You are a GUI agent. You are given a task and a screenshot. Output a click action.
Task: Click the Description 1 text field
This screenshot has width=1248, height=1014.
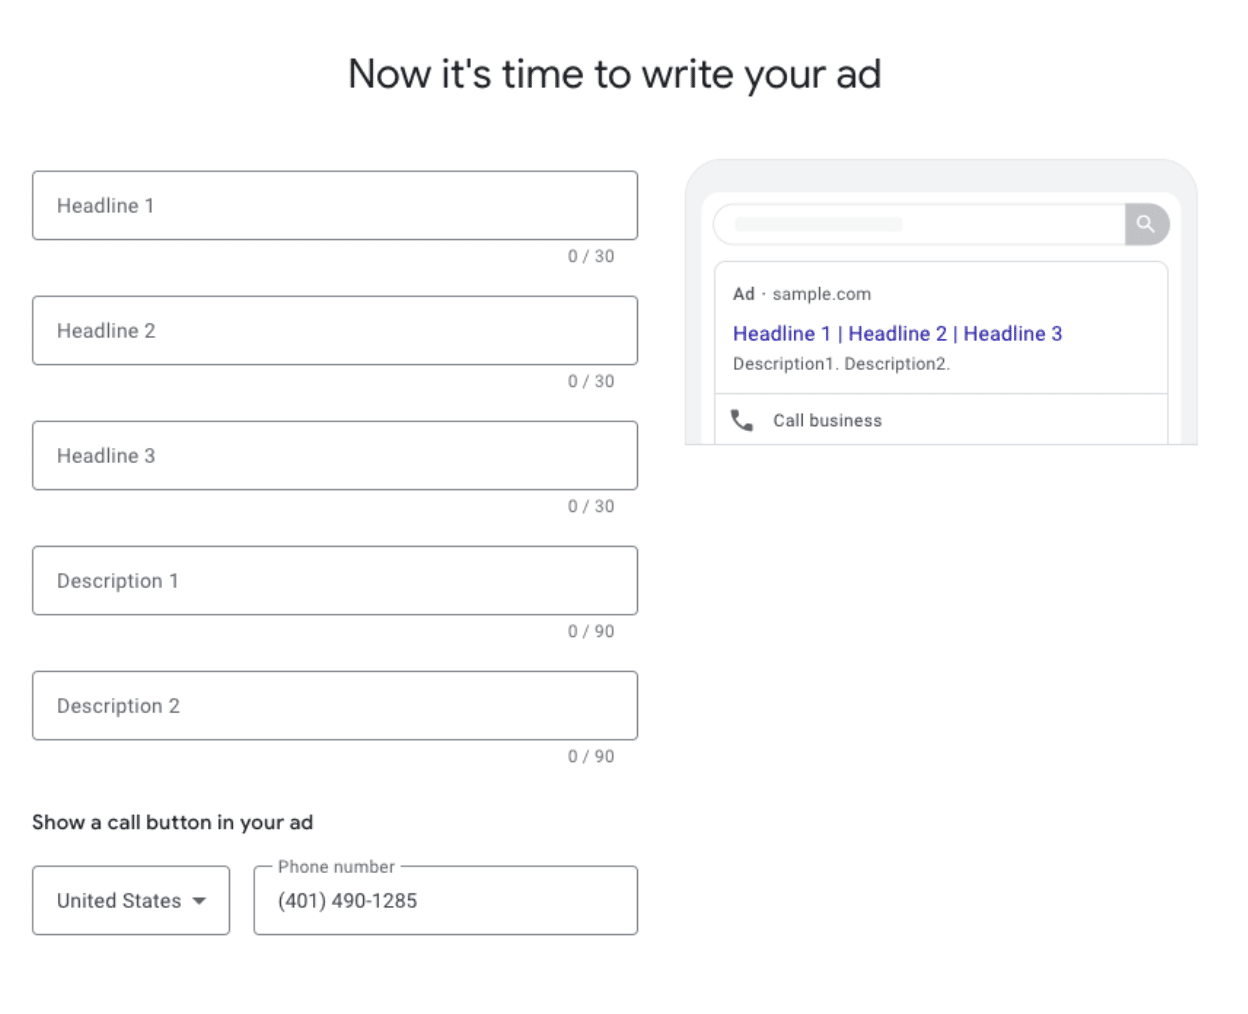point(335,580)
